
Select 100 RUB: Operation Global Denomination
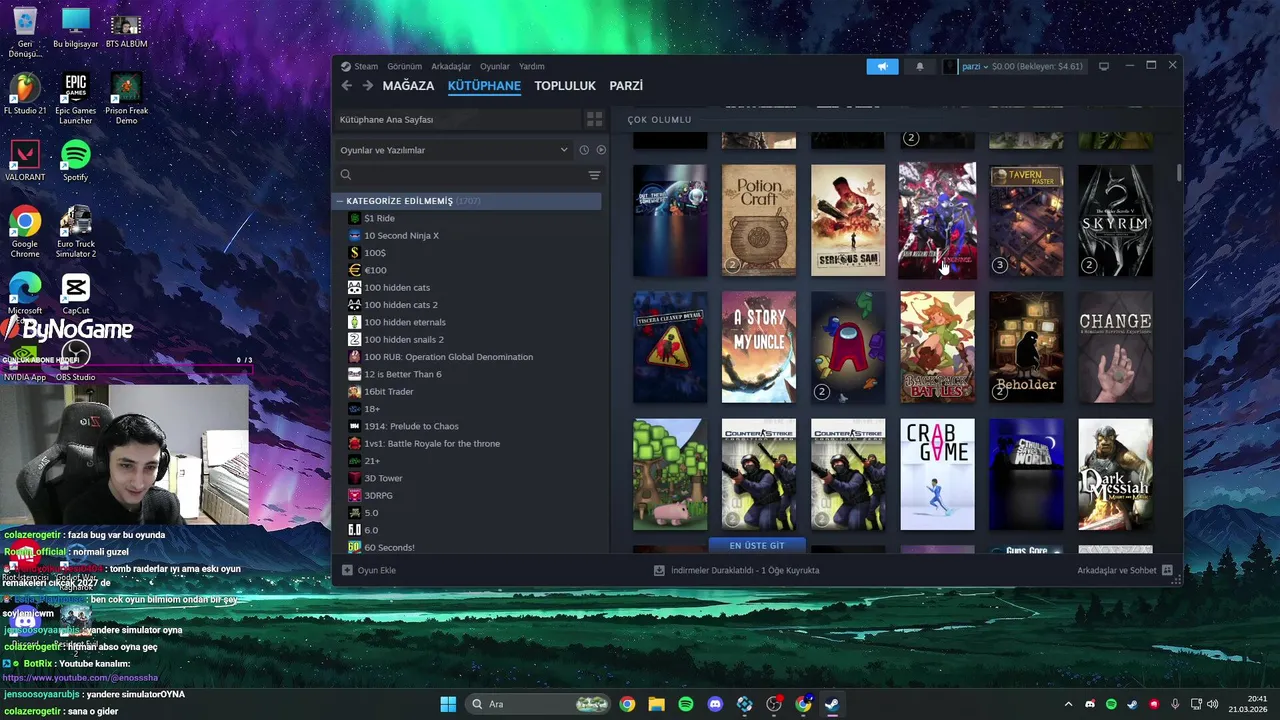tap(448, 357)
